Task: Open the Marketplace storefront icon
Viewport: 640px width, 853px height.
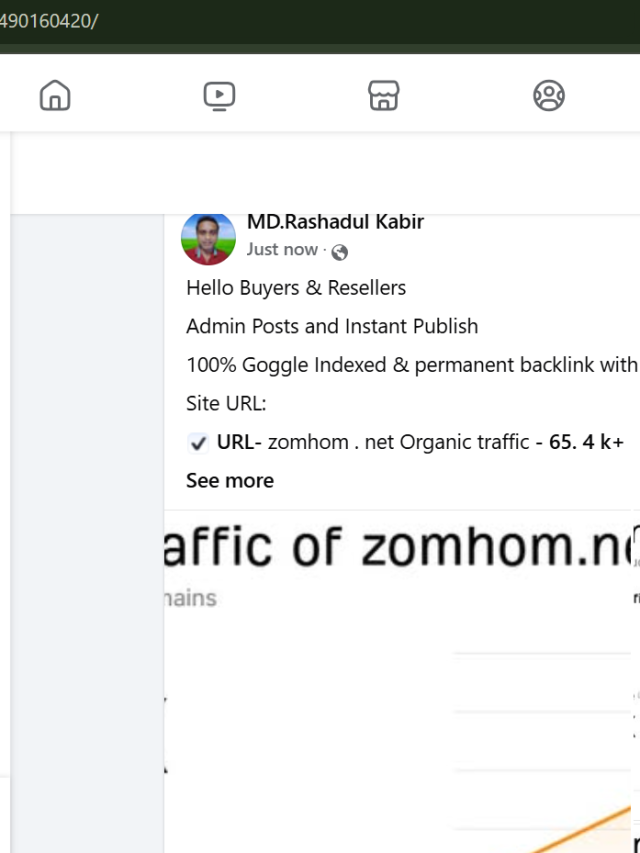Action: (x=384, y=96)
